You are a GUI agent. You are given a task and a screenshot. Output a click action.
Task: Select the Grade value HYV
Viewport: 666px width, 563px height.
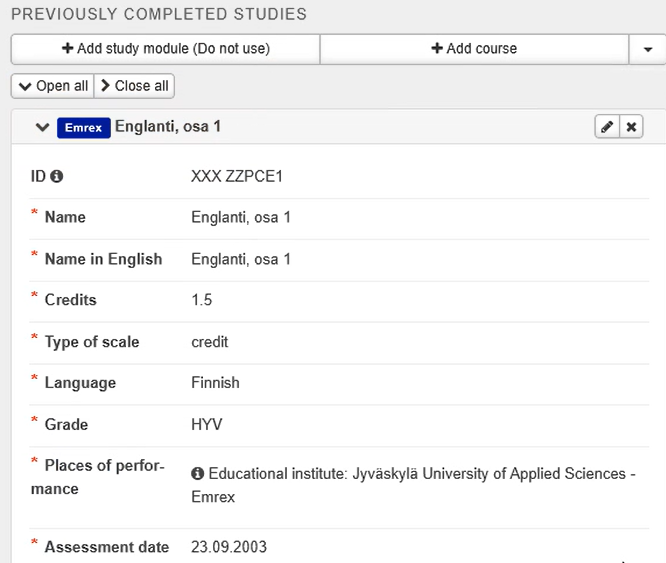point(206,424)
